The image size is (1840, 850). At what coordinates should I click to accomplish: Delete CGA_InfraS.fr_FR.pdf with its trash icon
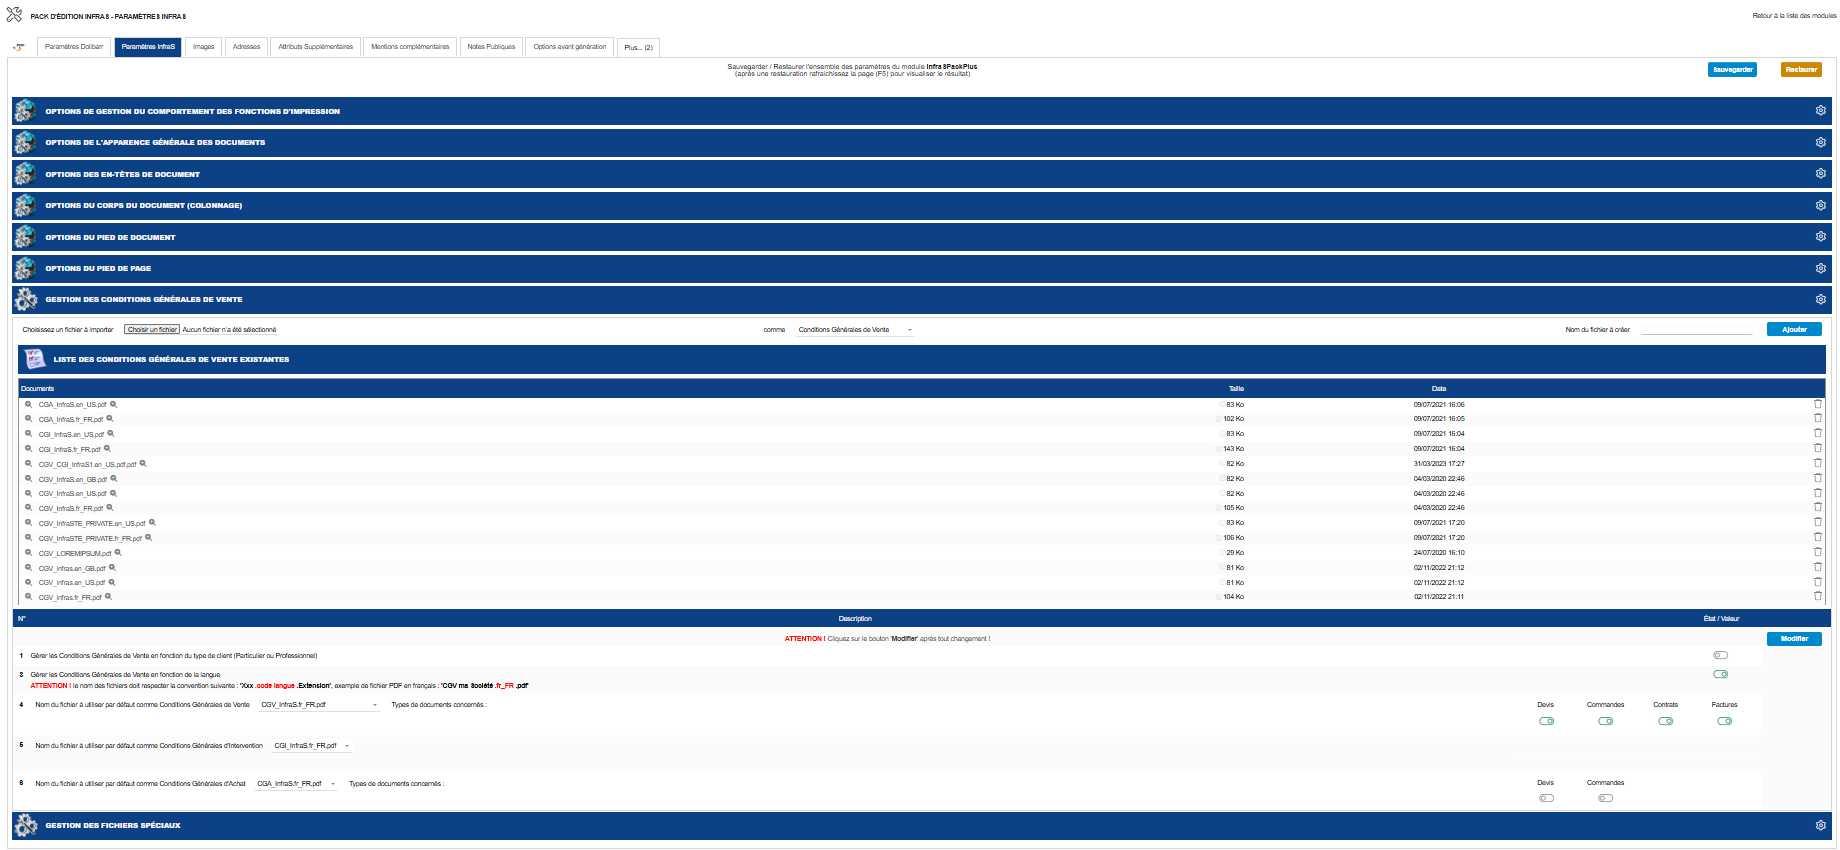(x=1818, y=419)
